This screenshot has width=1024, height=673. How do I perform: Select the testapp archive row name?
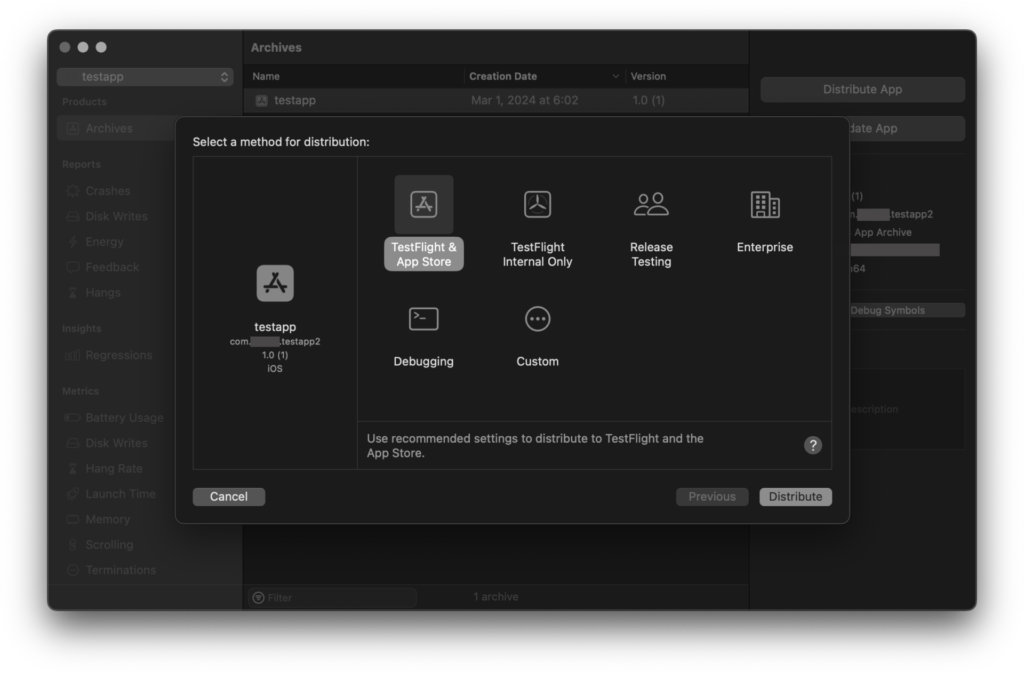pos(295,101)
